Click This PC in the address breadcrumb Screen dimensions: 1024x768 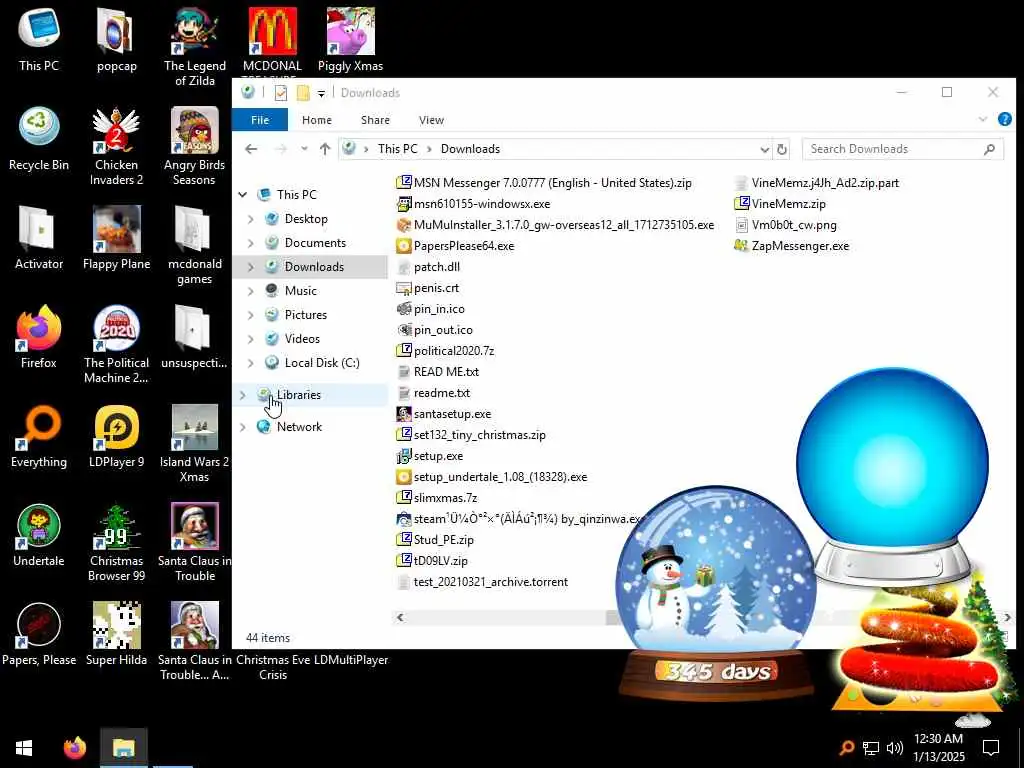tap(397, 149)
